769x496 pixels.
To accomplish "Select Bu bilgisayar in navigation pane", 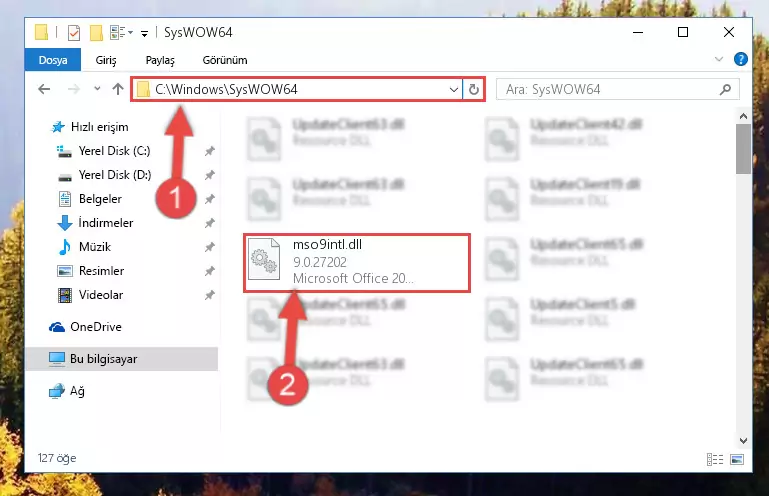I will coord(122,359).
